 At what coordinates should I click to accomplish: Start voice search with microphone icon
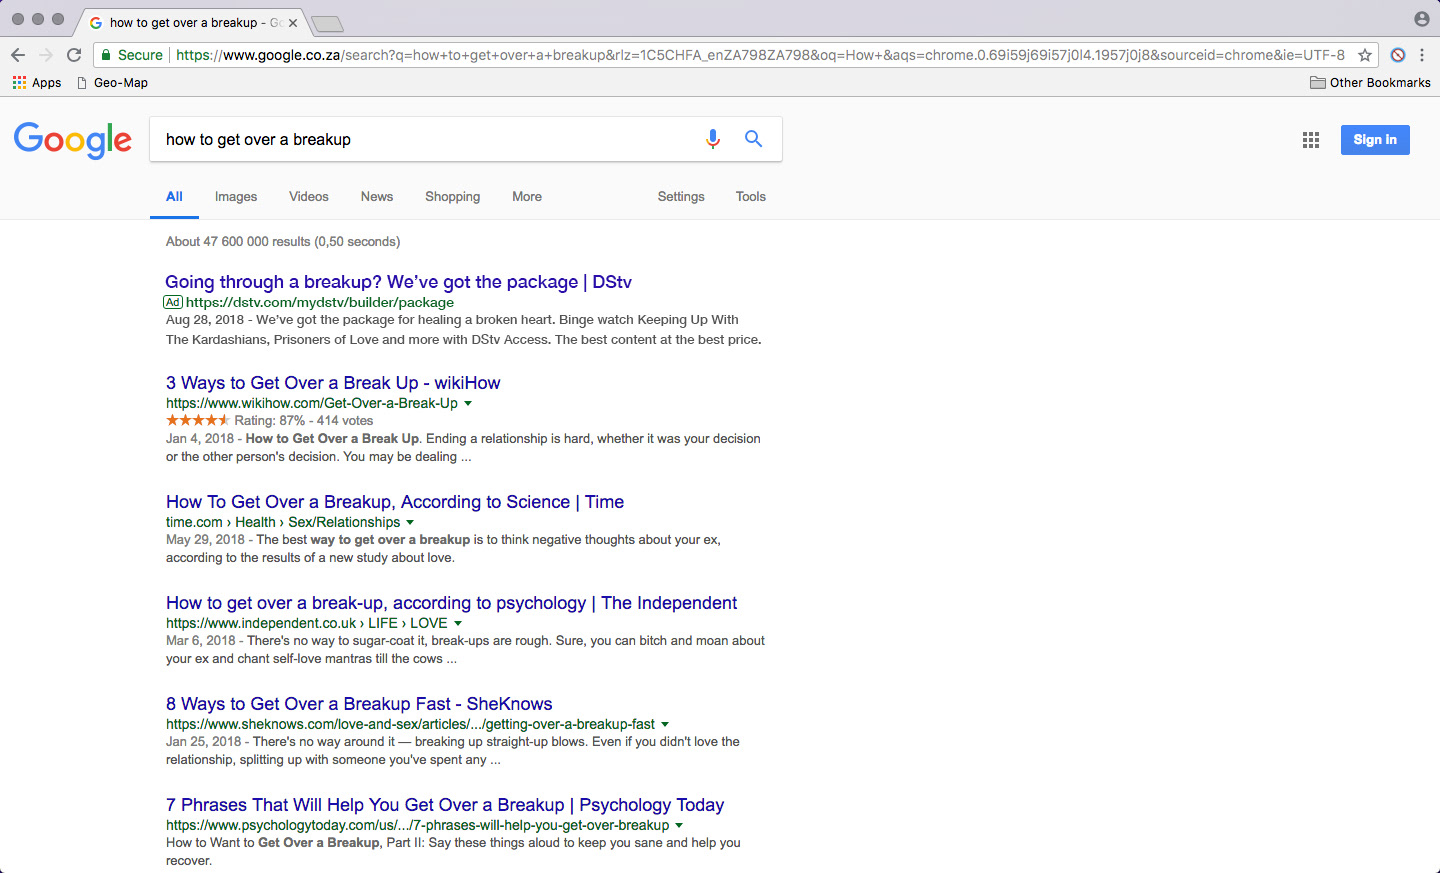[713, 139]
